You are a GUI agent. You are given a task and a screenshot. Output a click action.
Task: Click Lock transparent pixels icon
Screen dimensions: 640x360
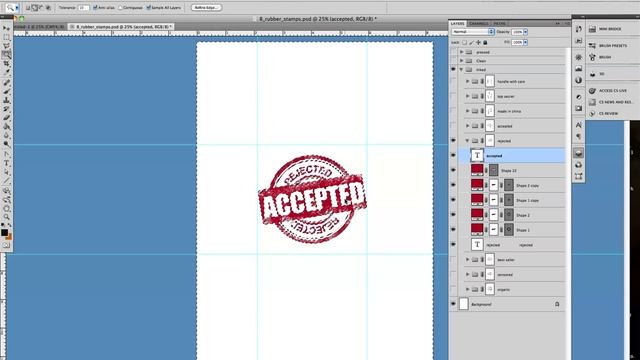pos(464,42)
